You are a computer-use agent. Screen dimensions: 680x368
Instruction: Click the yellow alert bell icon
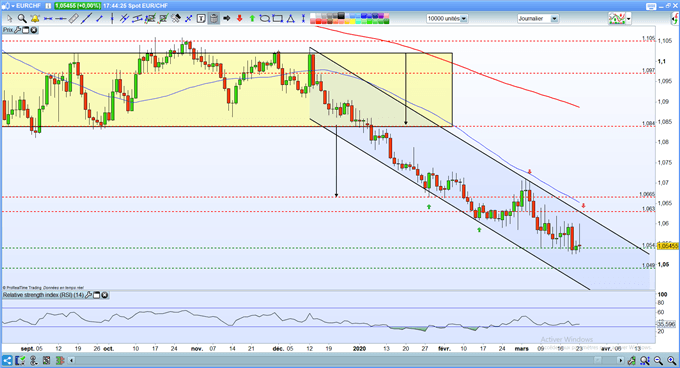click(x=35, y=18)
